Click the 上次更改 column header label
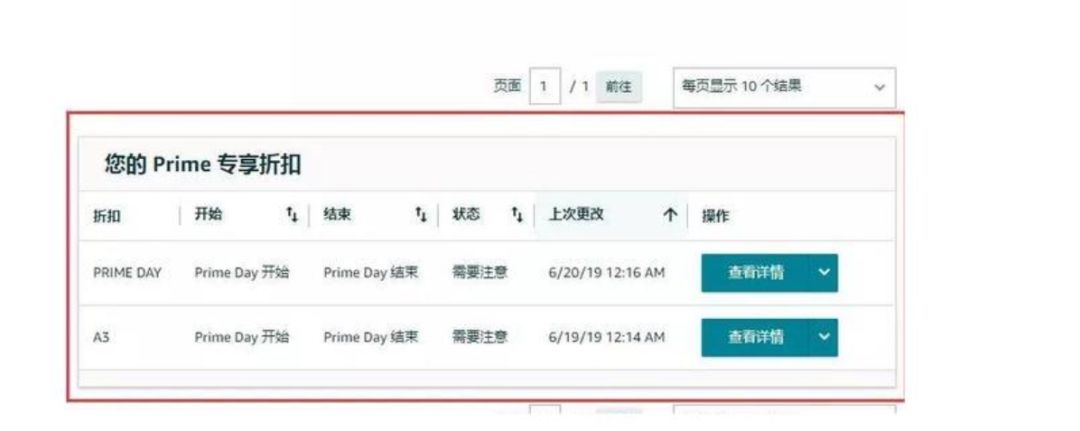1080x431 pixels. click(x=576, y=214)
